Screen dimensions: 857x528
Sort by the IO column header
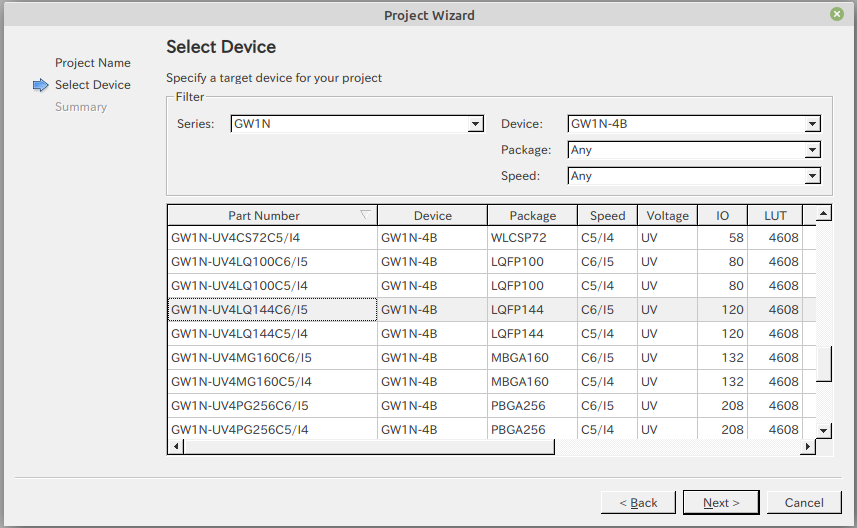[x=722, y=215]
